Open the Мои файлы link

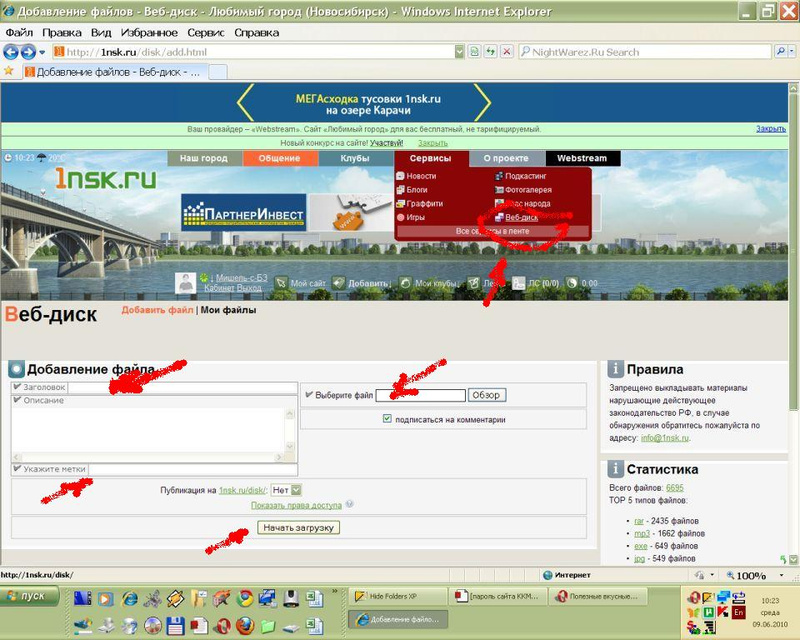pos(228,310)
